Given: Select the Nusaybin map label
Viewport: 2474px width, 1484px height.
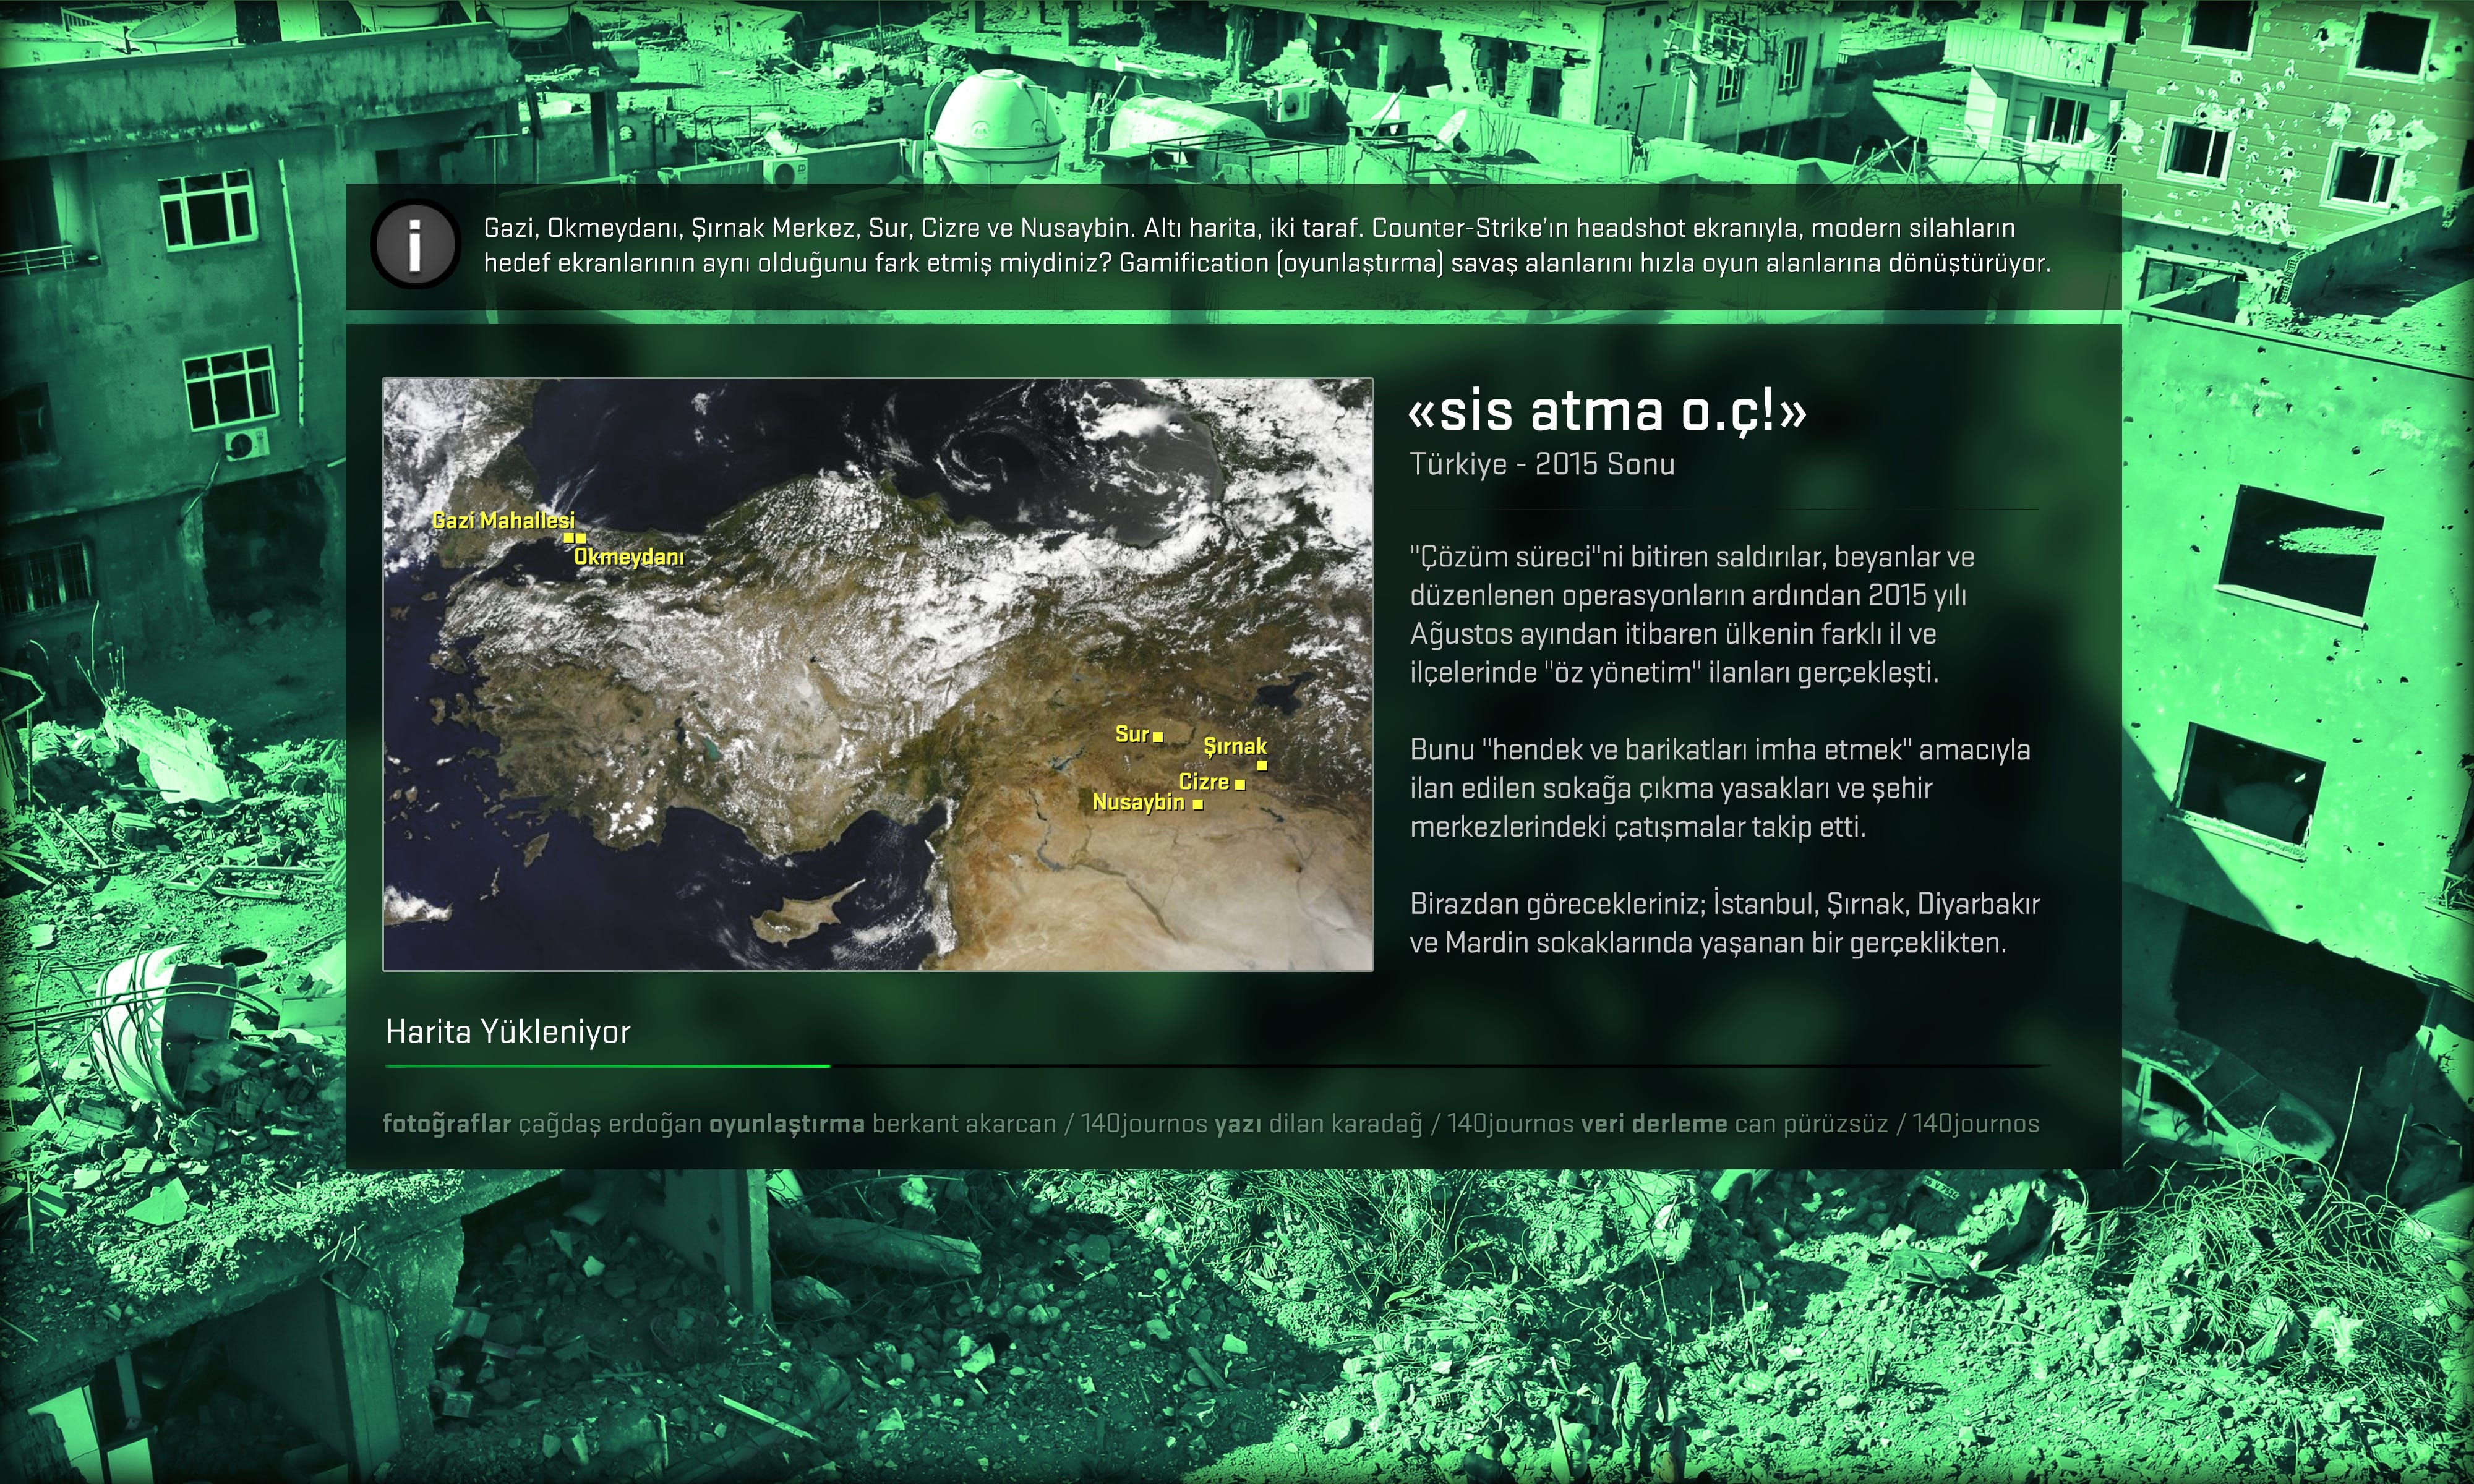Looking at the screenshot, I should [x=1138, y=802].
